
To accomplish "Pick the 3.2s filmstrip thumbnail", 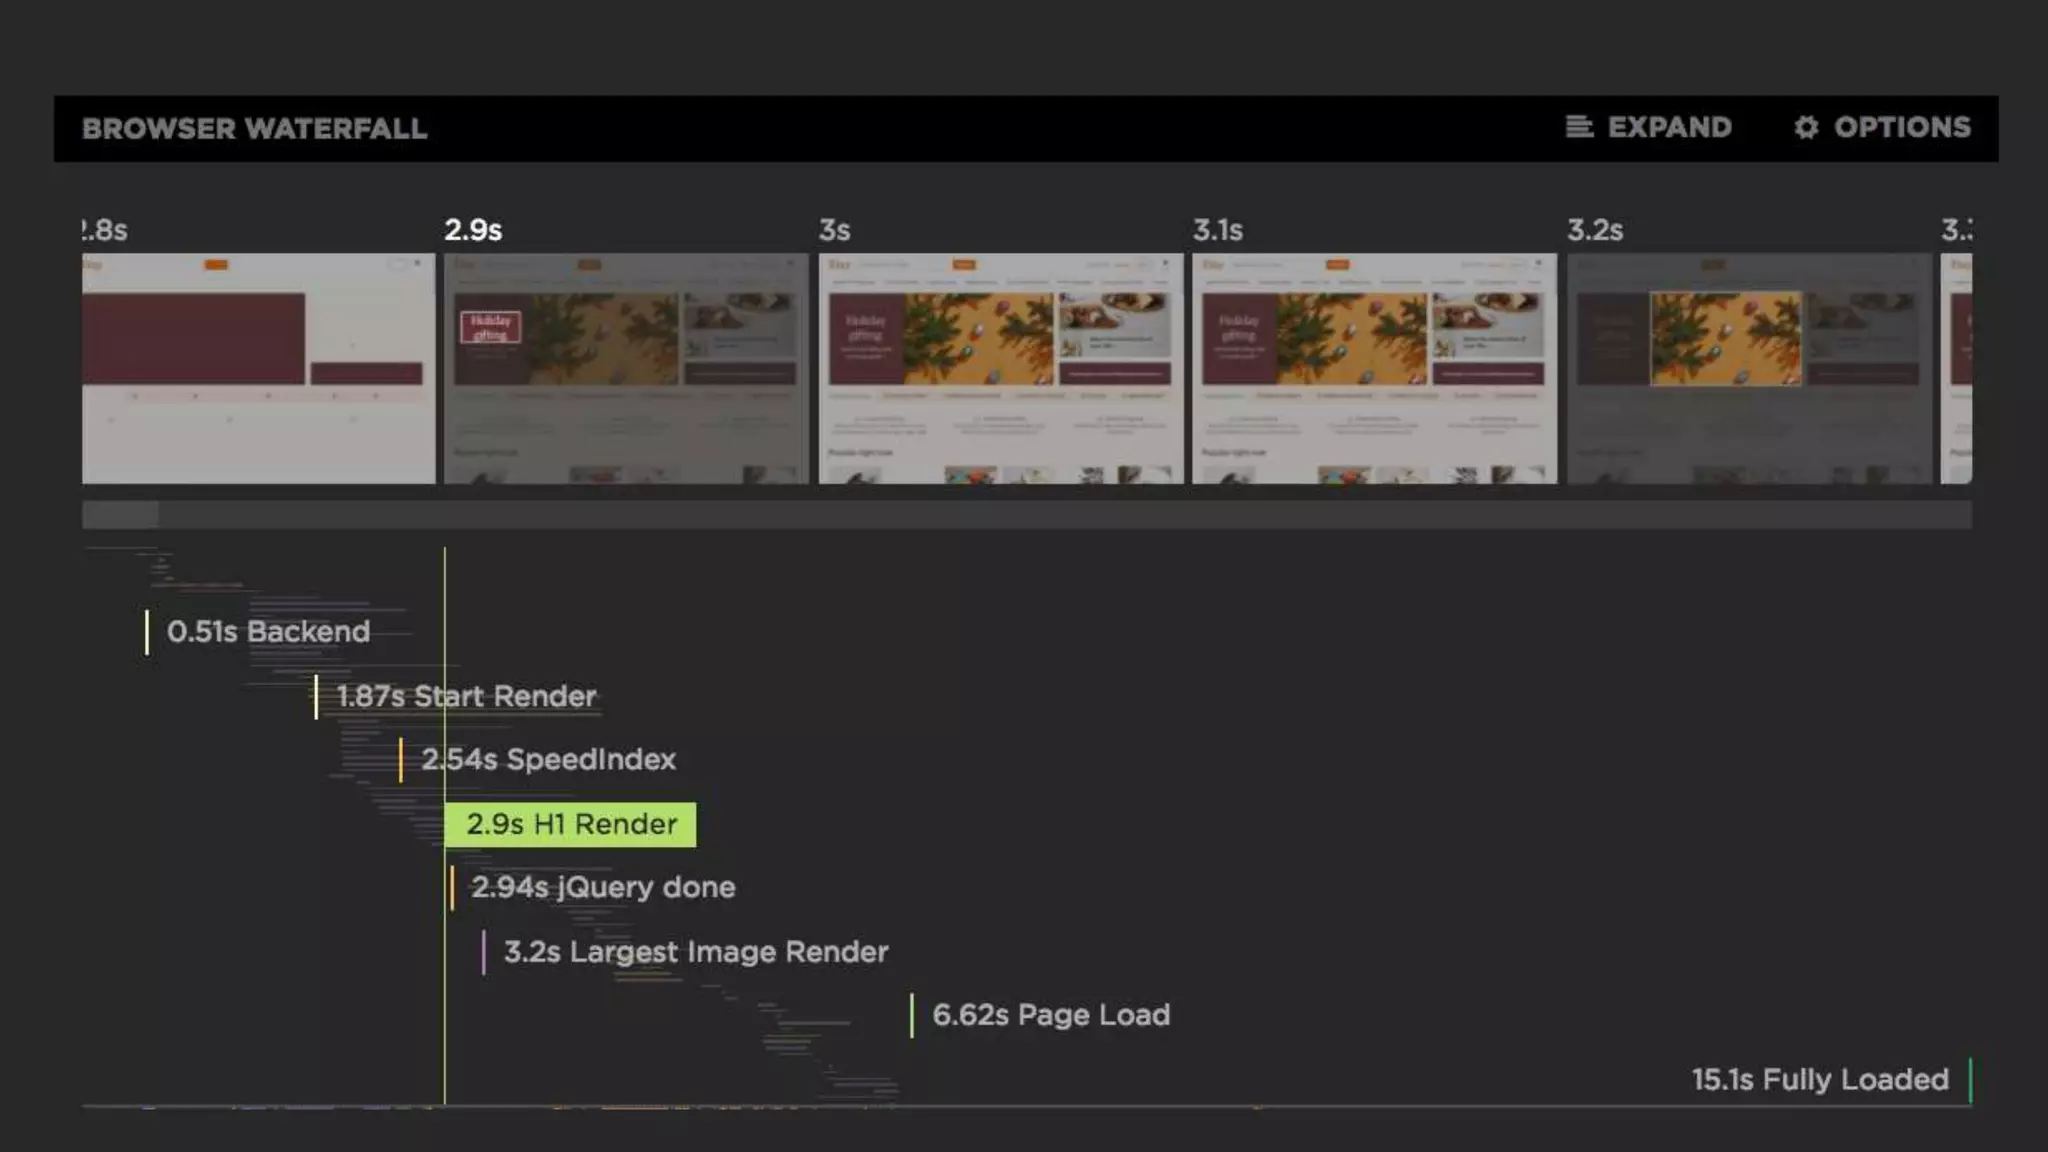I will pyautogui.click(x=1749, y=368).
